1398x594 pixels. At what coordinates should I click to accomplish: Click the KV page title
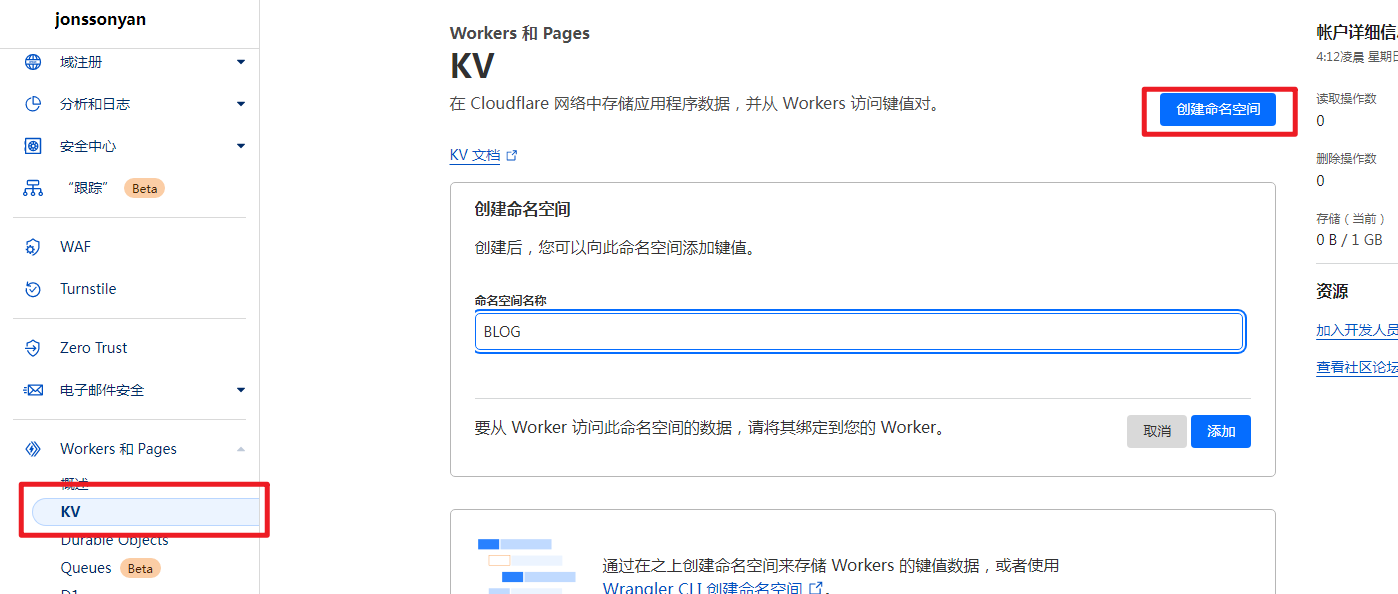click(472, 67)
